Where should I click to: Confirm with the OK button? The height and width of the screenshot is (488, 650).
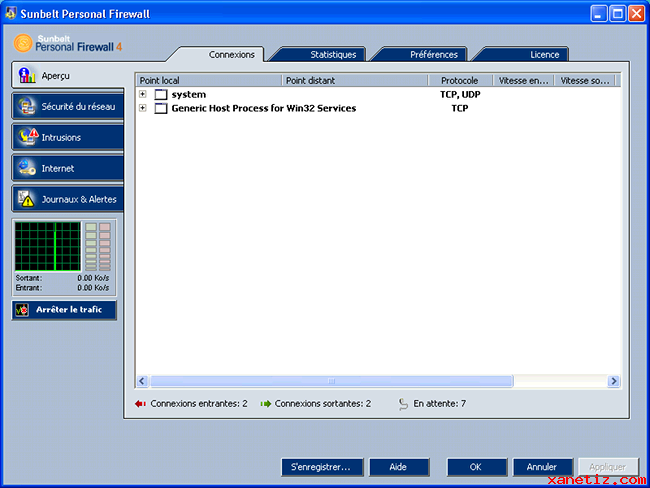pos(476,467)
